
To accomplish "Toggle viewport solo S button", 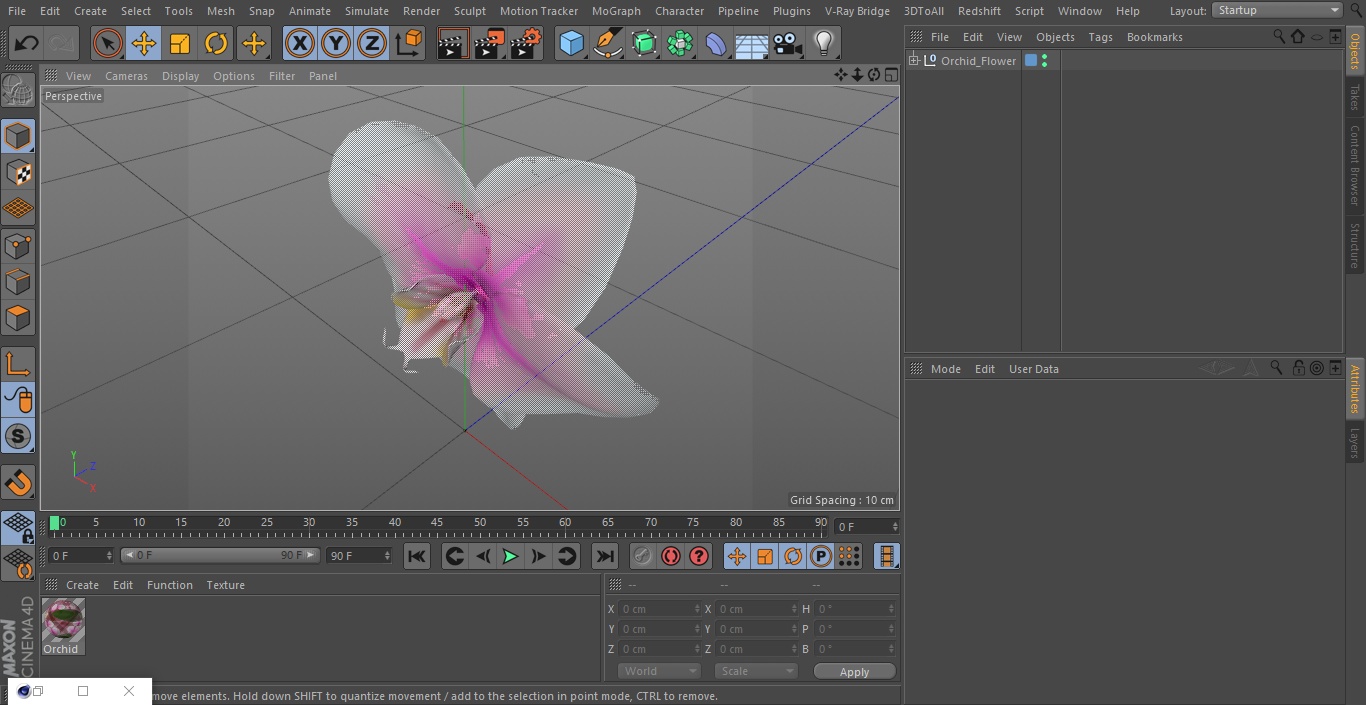I will [18, 436].
